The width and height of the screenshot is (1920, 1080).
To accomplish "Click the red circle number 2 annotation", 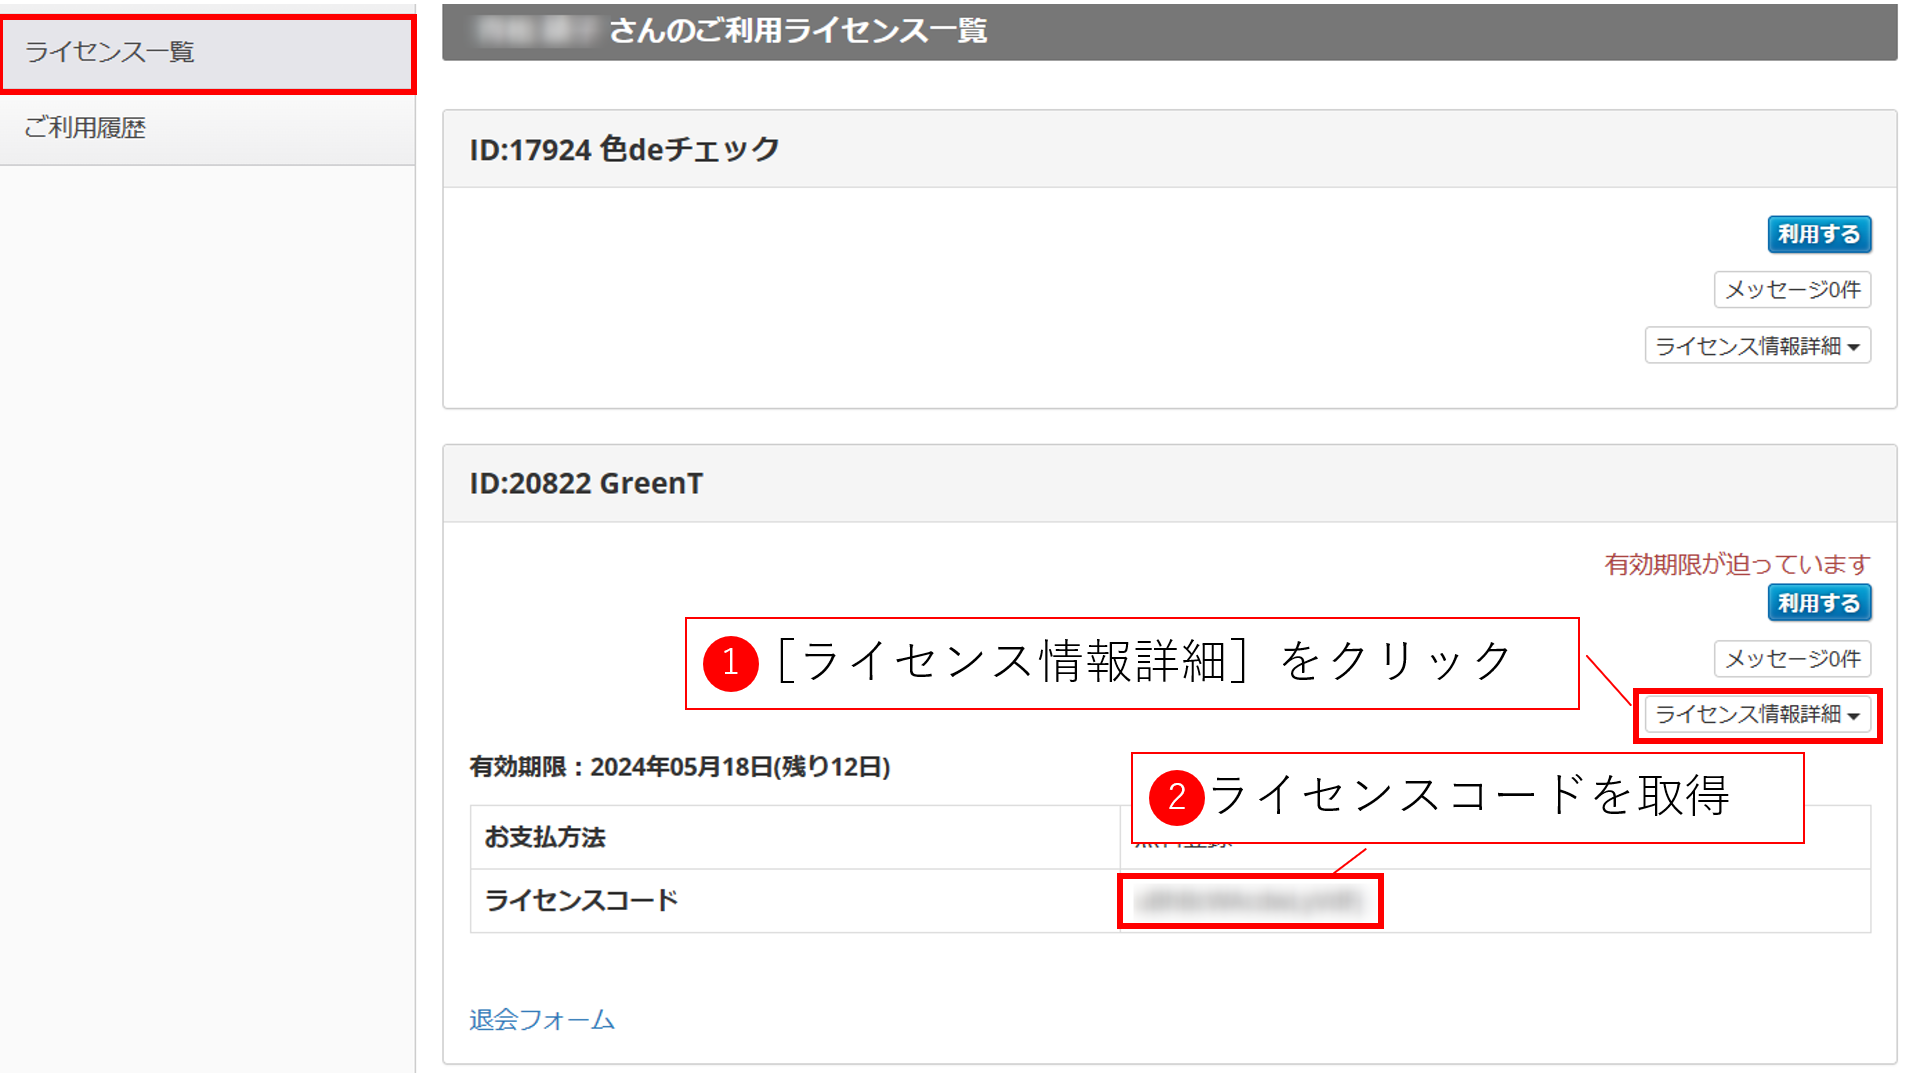I will 1176,797.
